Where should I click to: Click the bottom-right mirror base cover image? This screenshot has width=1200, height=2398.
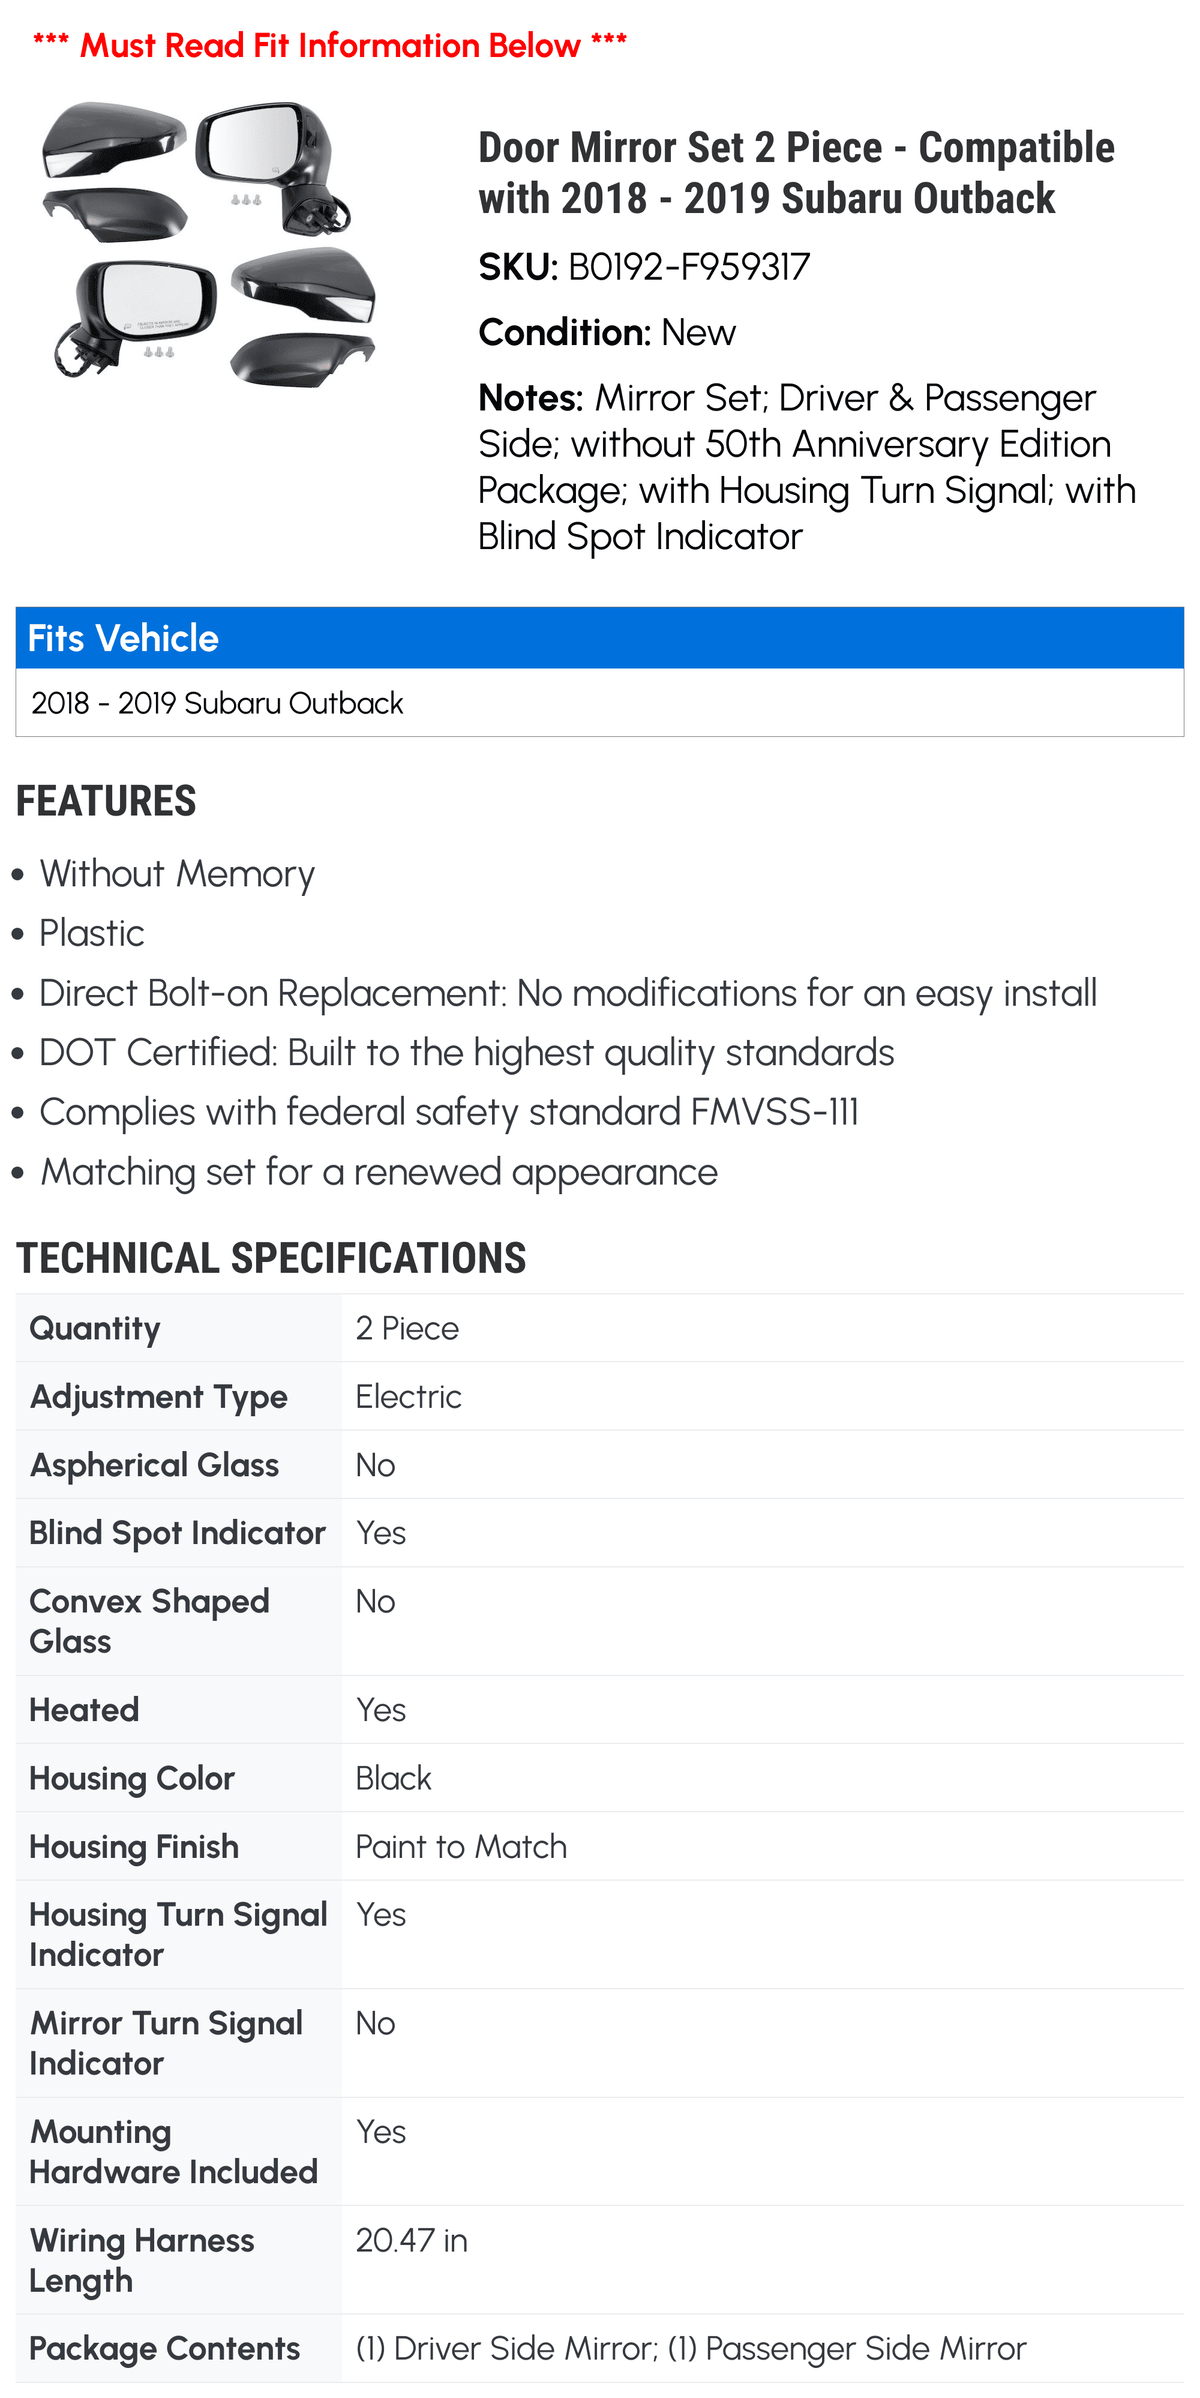pyautogui.click(x=302, y=359)
